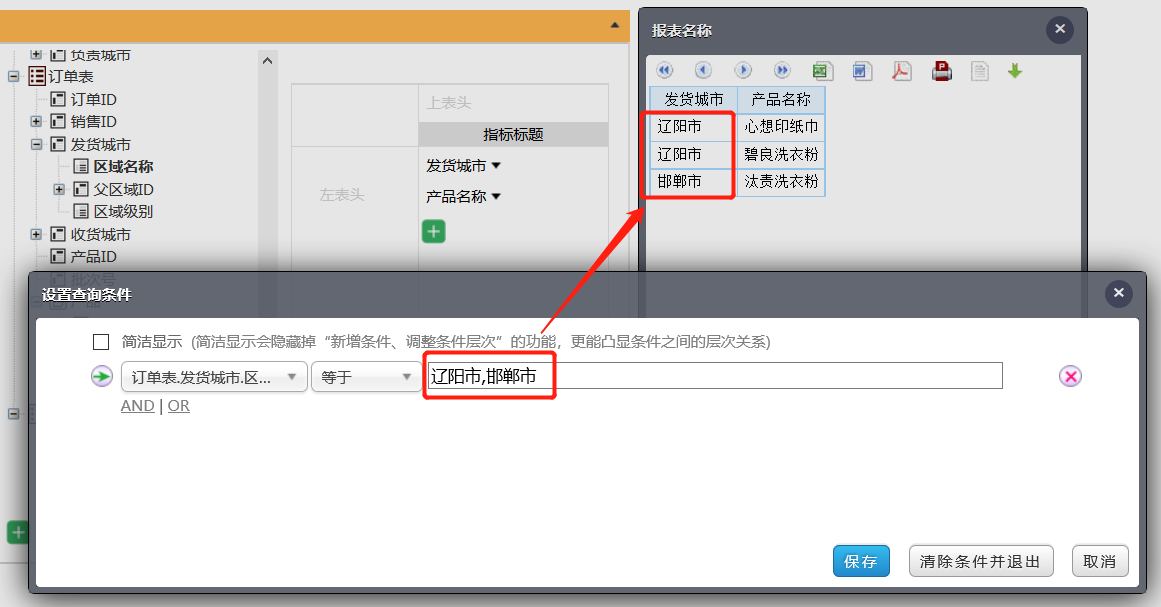Click the 碧良洗衣粉 cell in report
1161x607 pixels.
[781, 154]
